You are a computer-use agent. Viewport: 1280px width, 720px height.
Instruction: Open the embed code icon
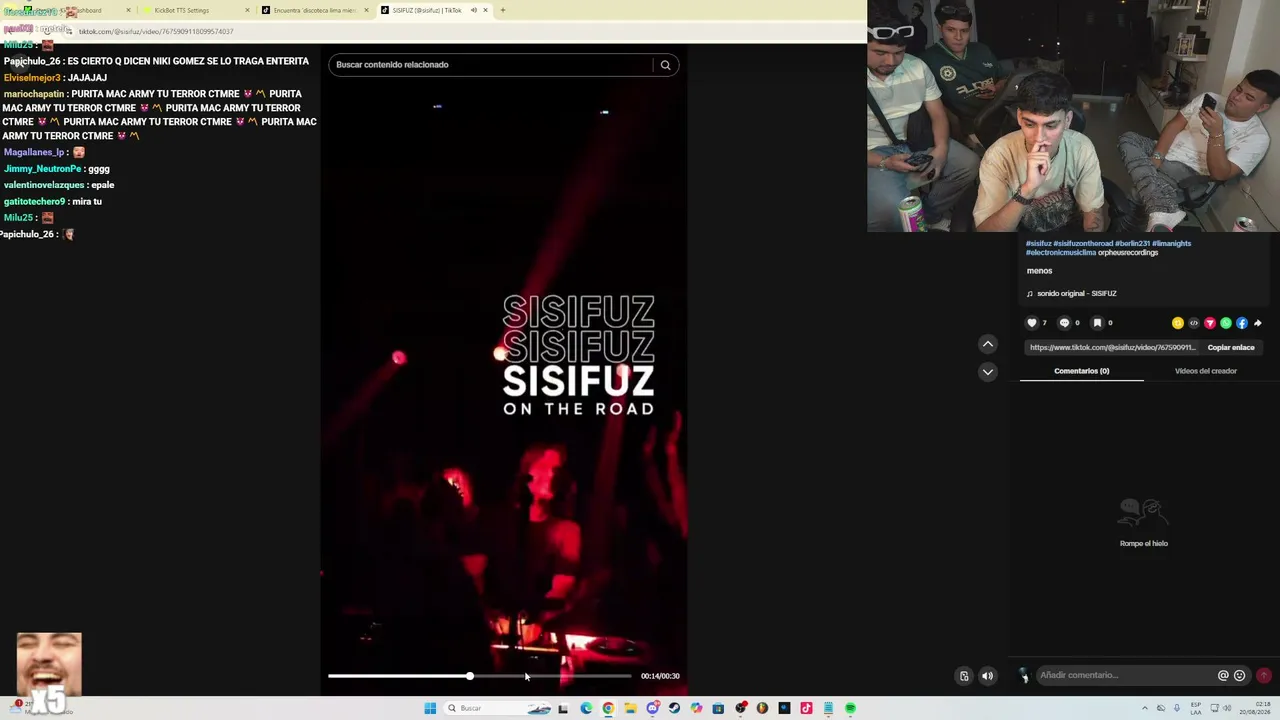[x=1194, y=323]
